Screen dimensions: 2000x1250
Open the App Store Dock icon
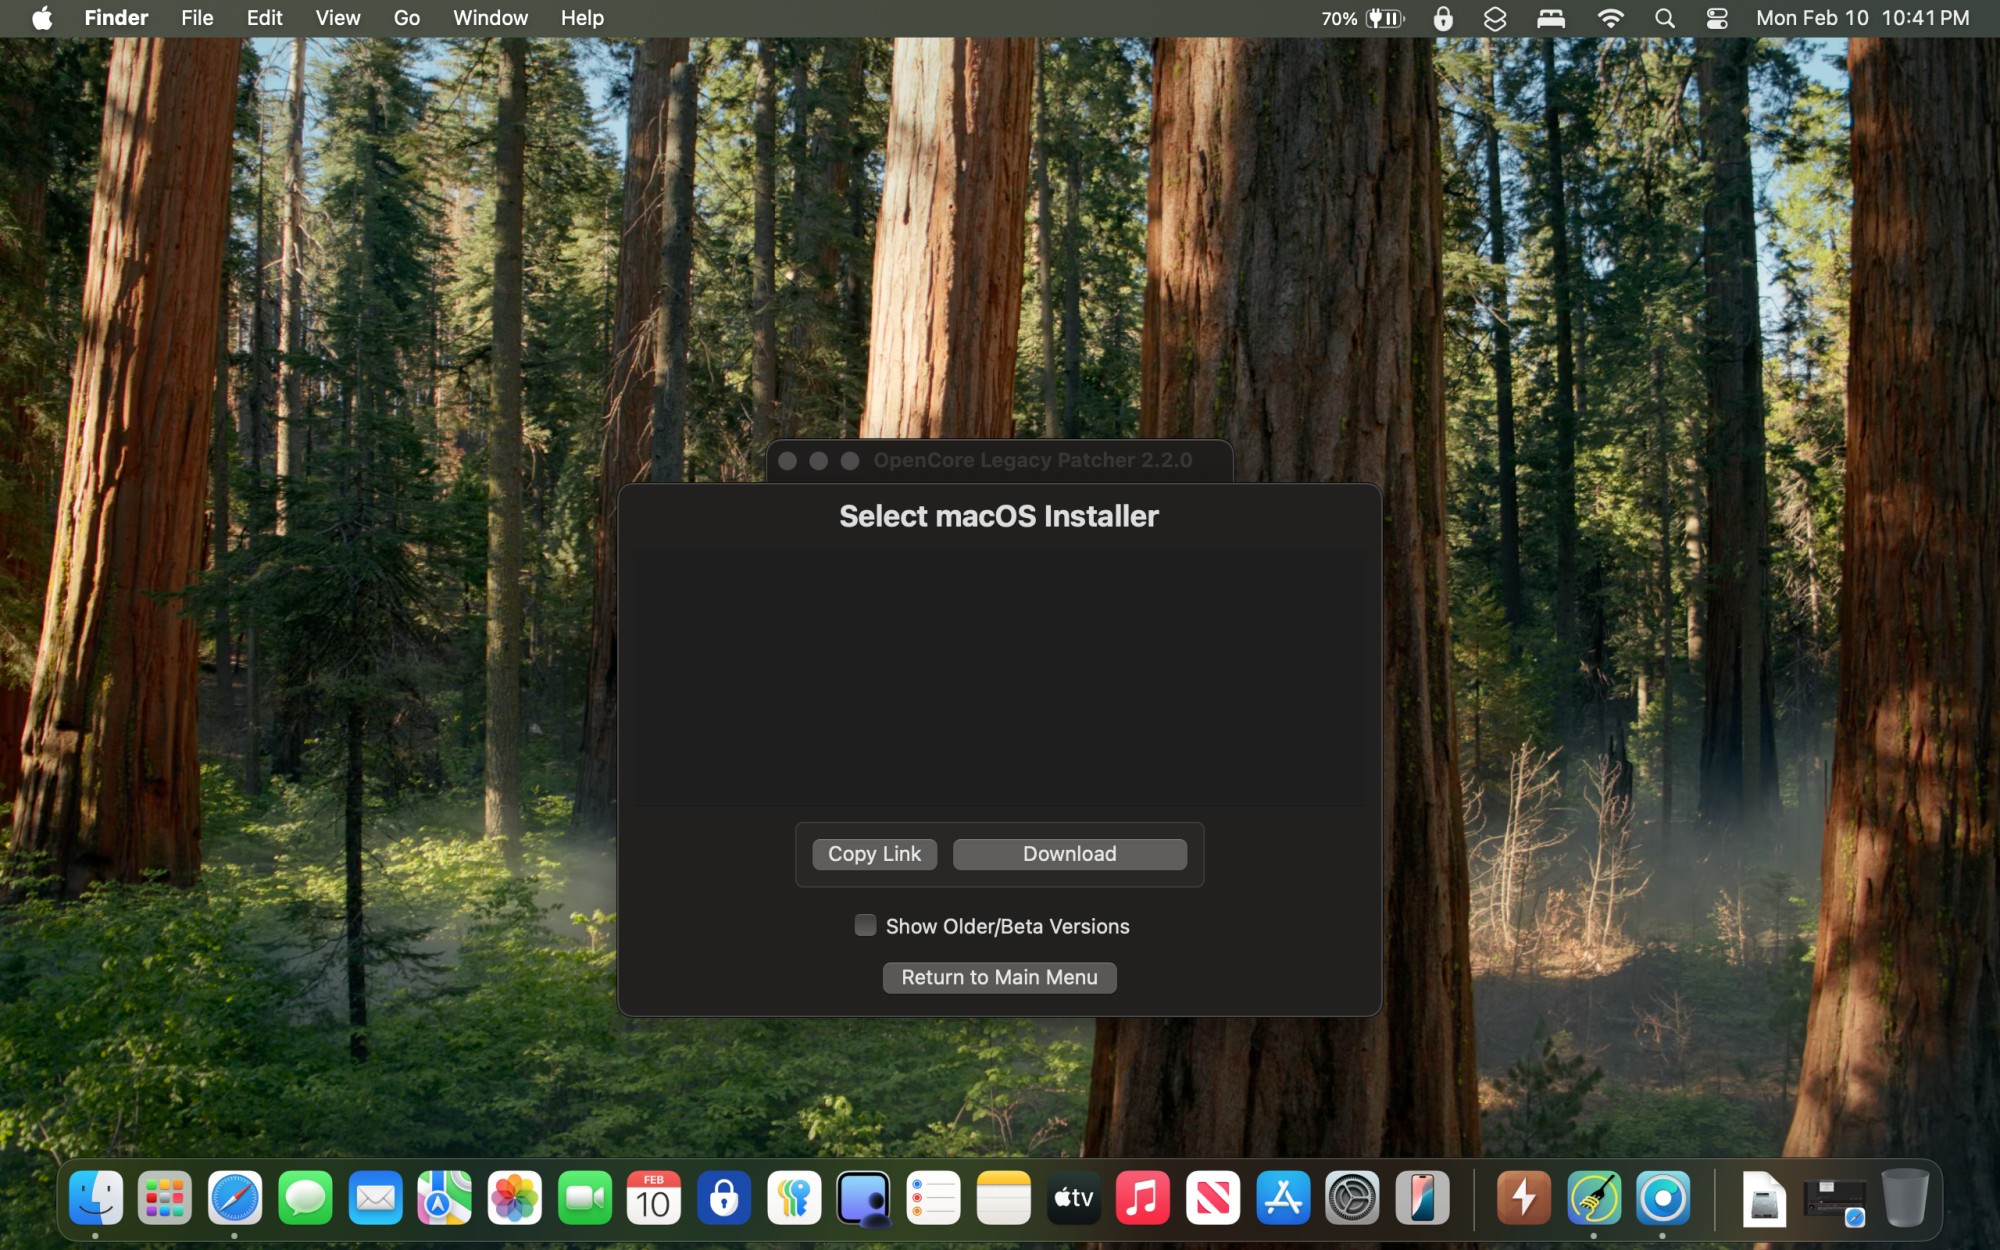point(1283,1198)
